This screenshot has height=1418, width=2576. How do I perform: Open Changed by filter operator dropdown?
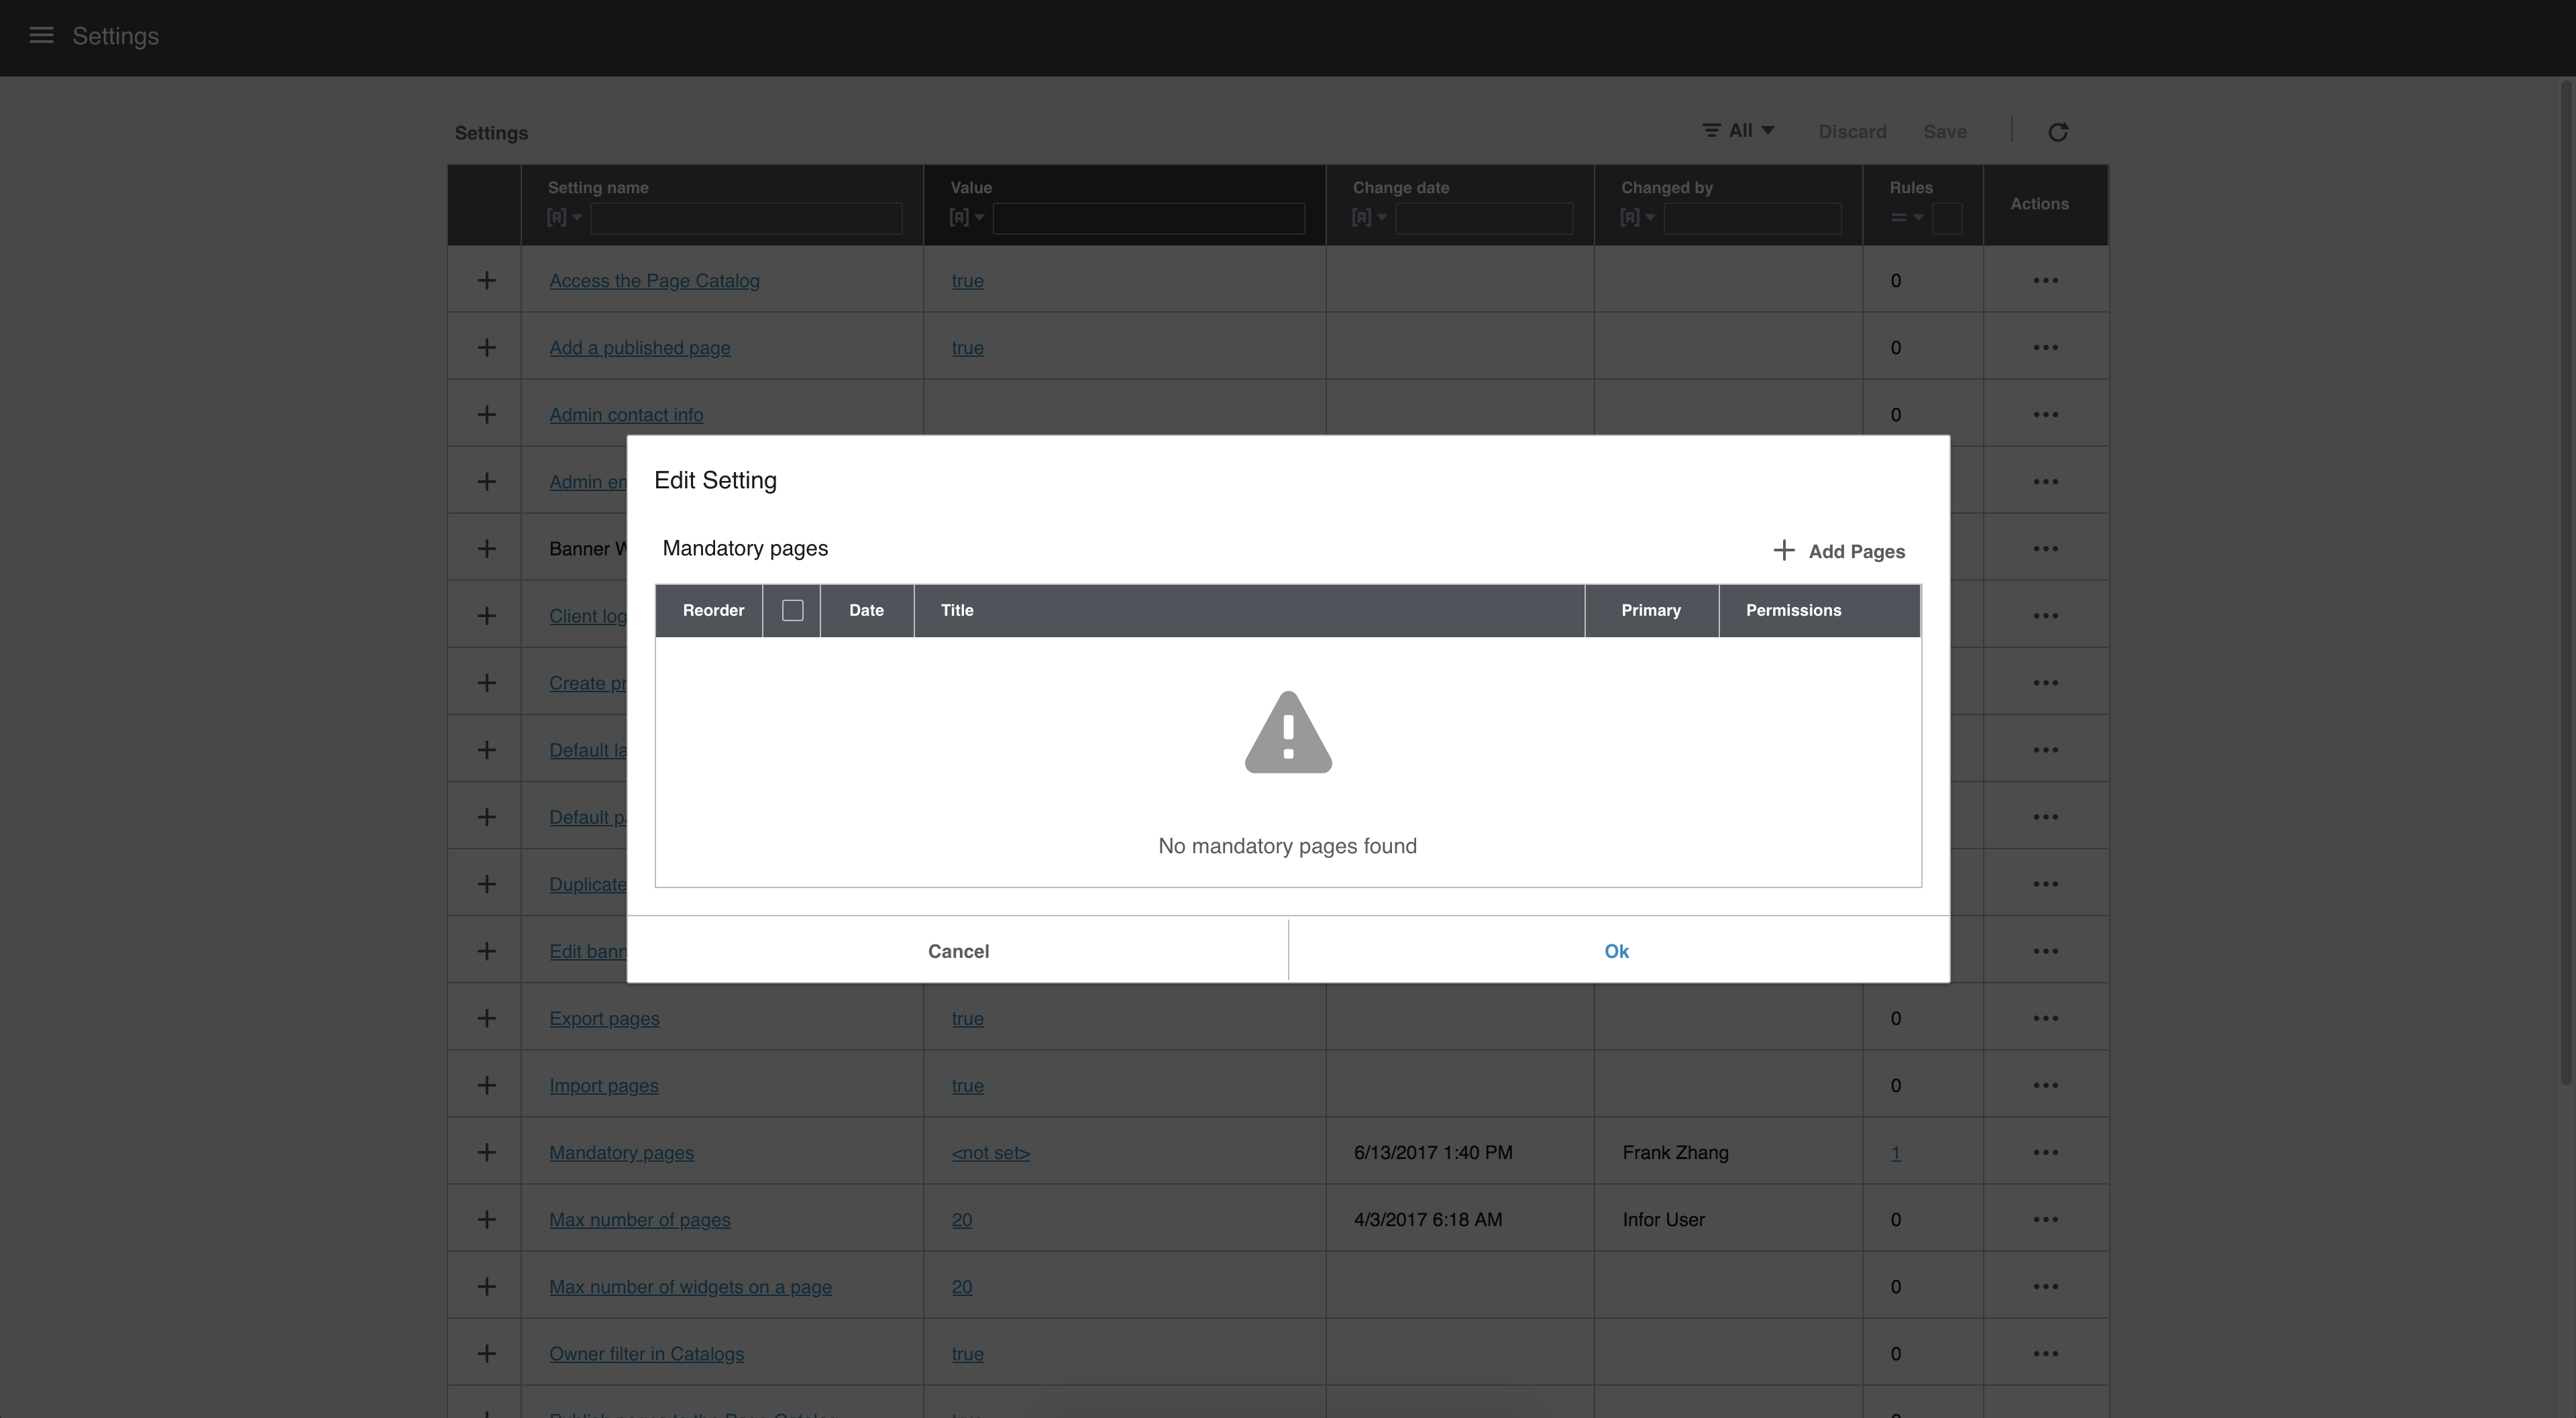point(1637,217)
